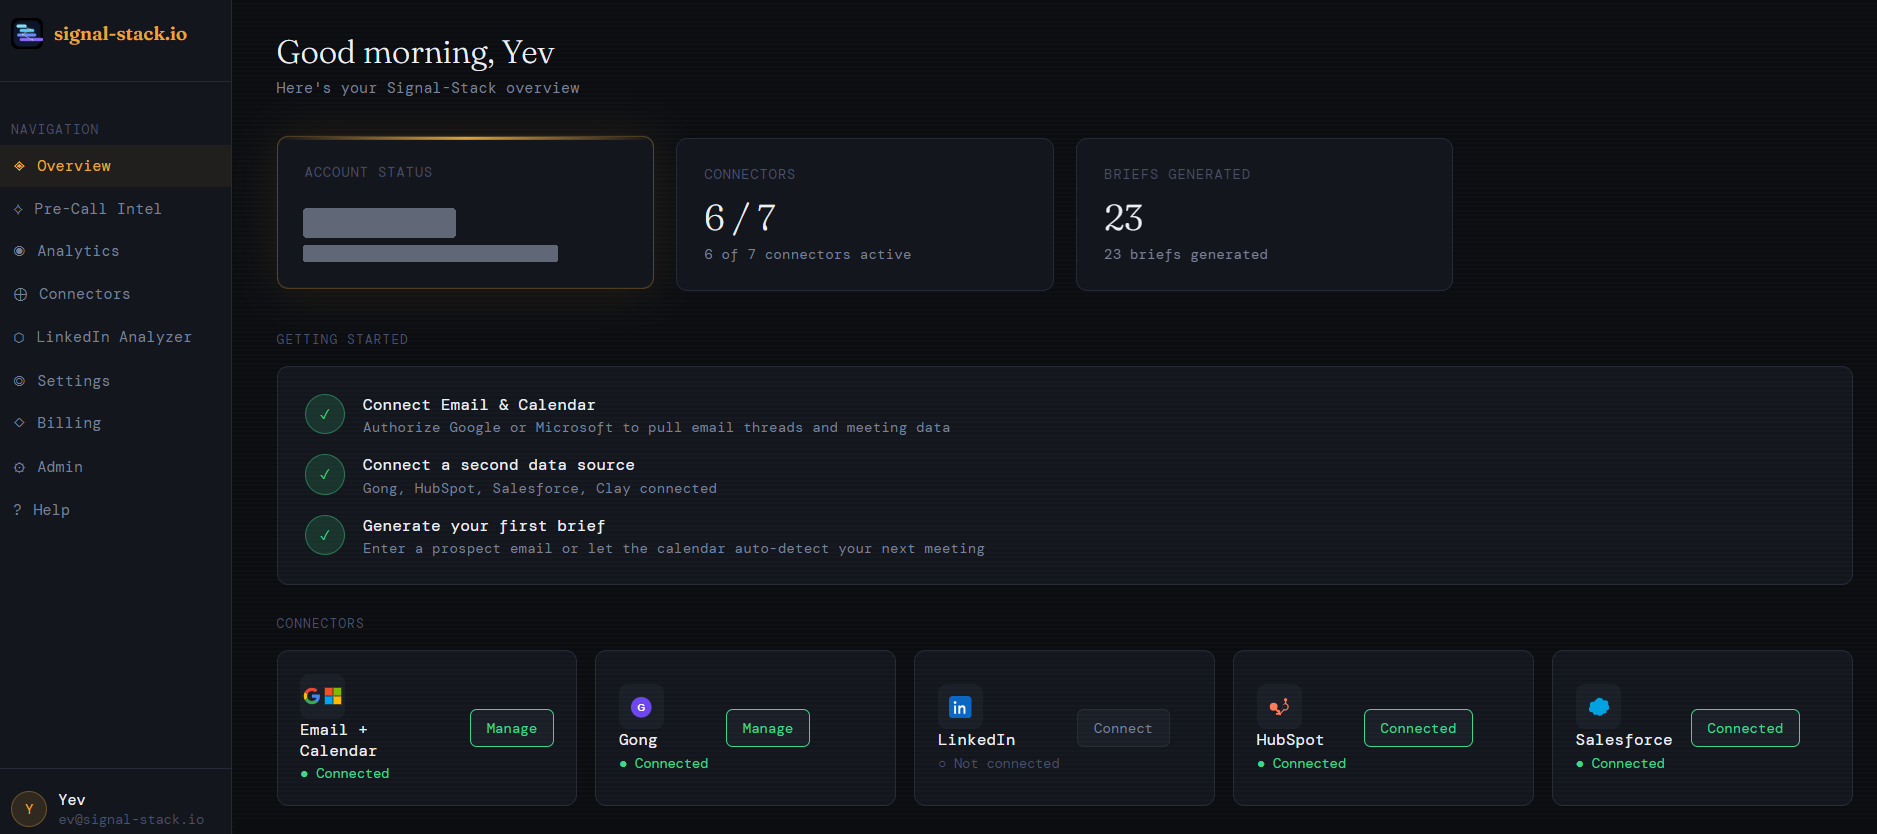Click the 'Generate your first brief' step title
The image size is (1877, 834).
coord(484,526)
